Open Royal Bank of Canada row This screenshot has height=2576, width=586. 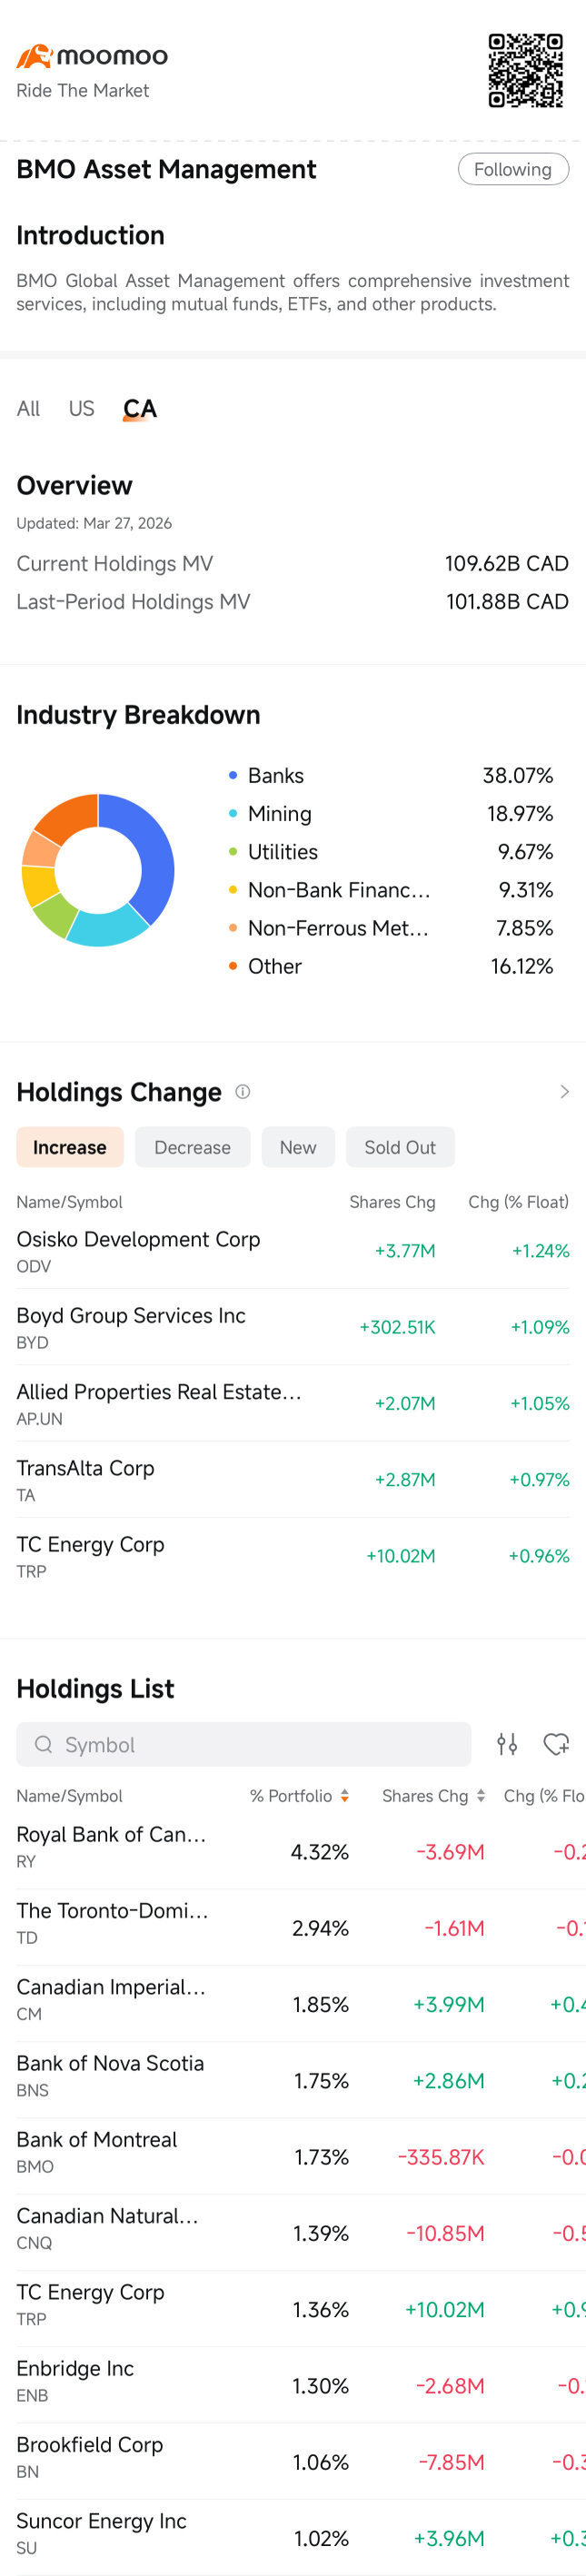[293, 1851]
